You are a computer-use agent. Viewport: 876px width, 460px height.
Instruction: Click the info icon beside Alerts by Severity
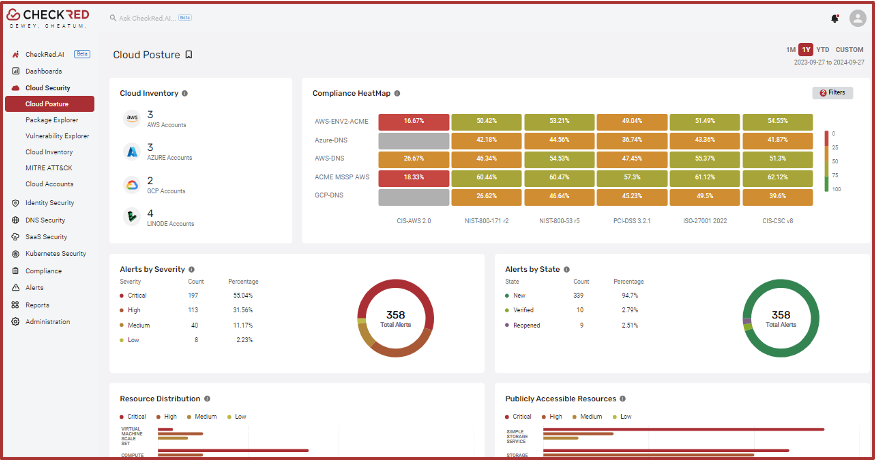[191, 269]
